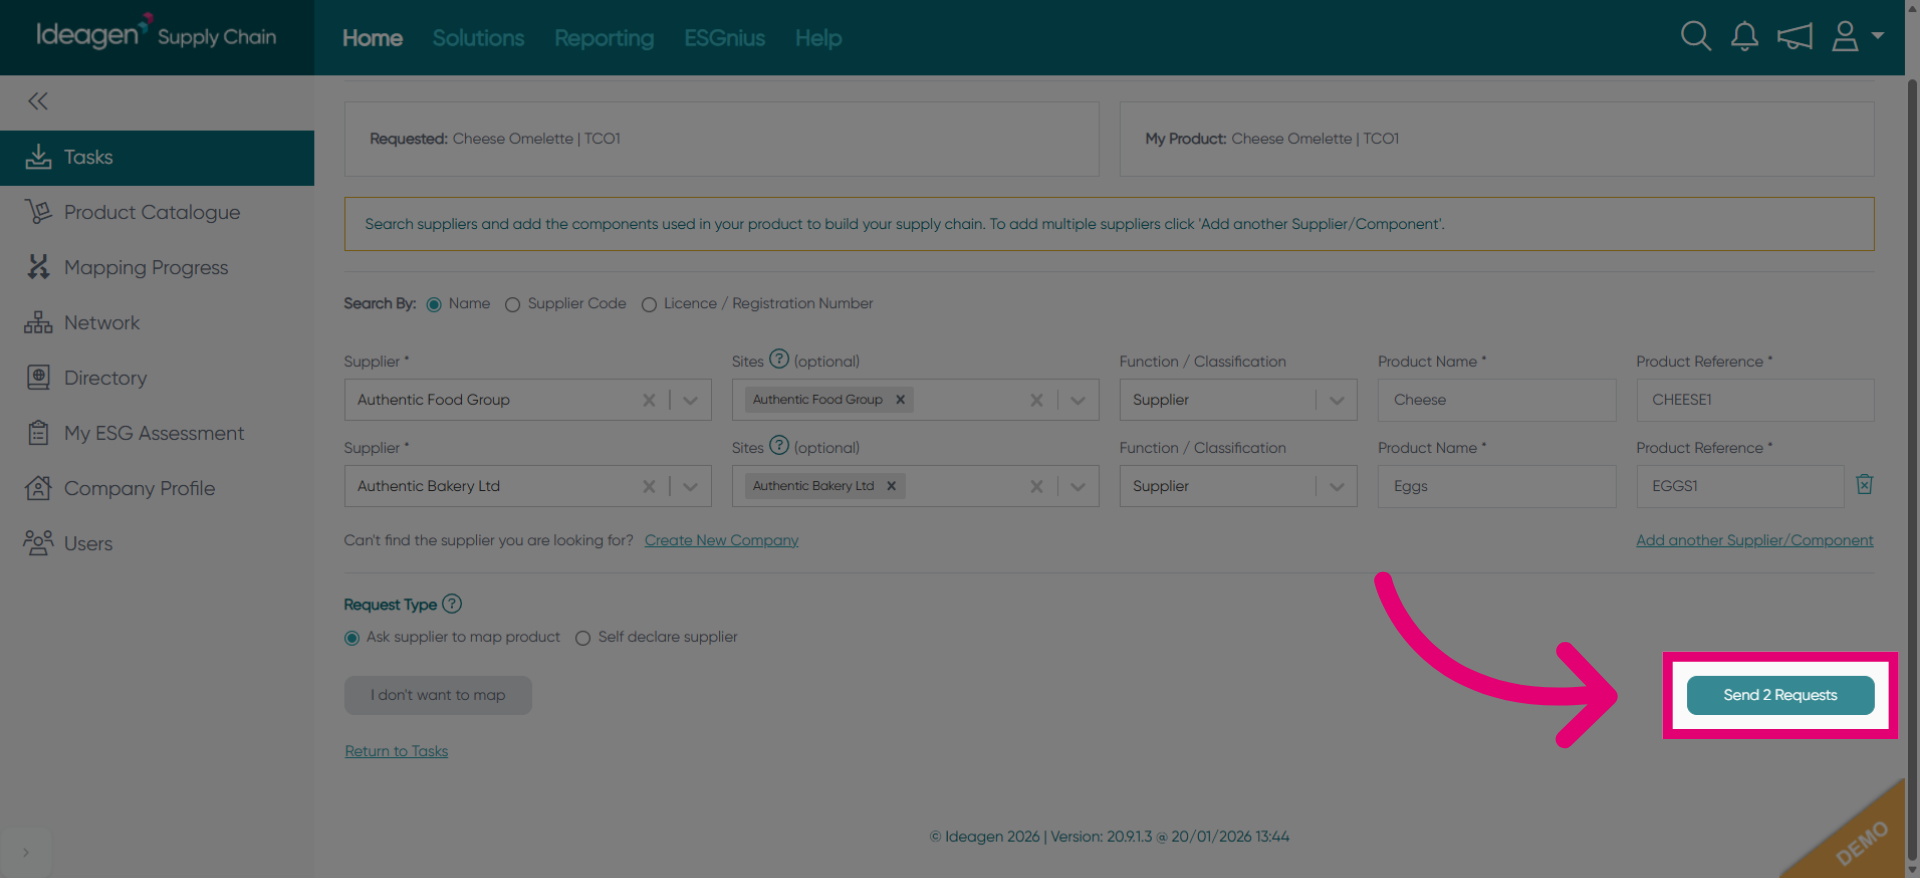Click the I don't want to map button
Viewport: 1920px width, 878px height.
pyautogui.click(x=438, y=695)
